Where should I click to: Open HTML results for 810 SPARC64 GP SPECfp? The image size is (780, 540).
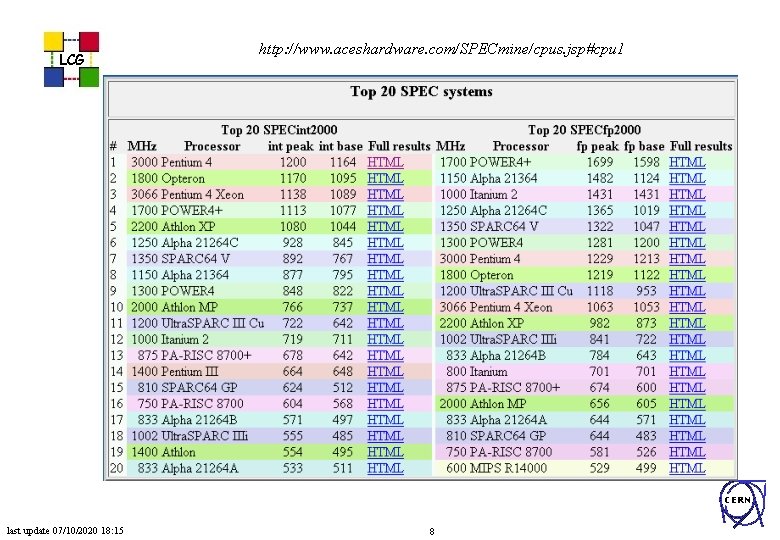(687, 436)
